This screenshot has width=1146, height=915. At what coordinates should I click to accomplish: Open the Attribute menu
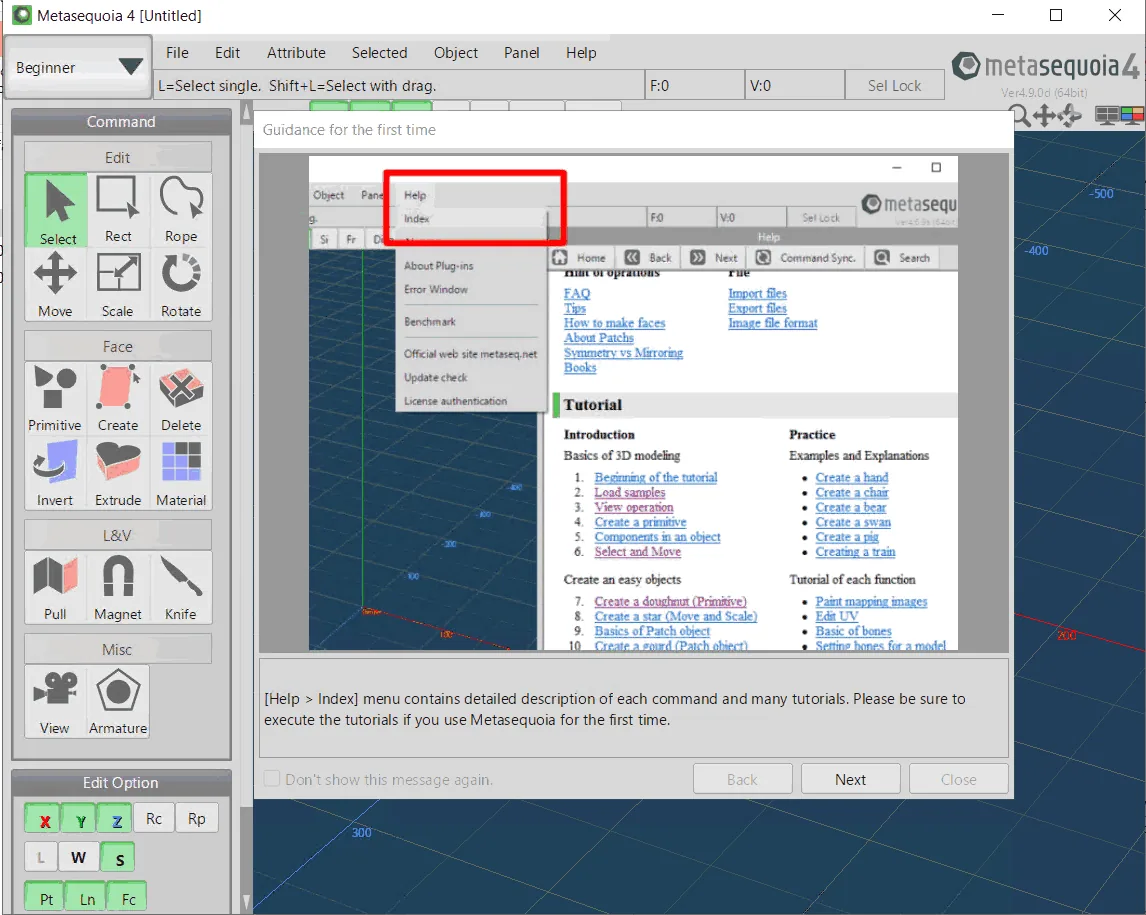pyautogui.click(x=296, y=53)
